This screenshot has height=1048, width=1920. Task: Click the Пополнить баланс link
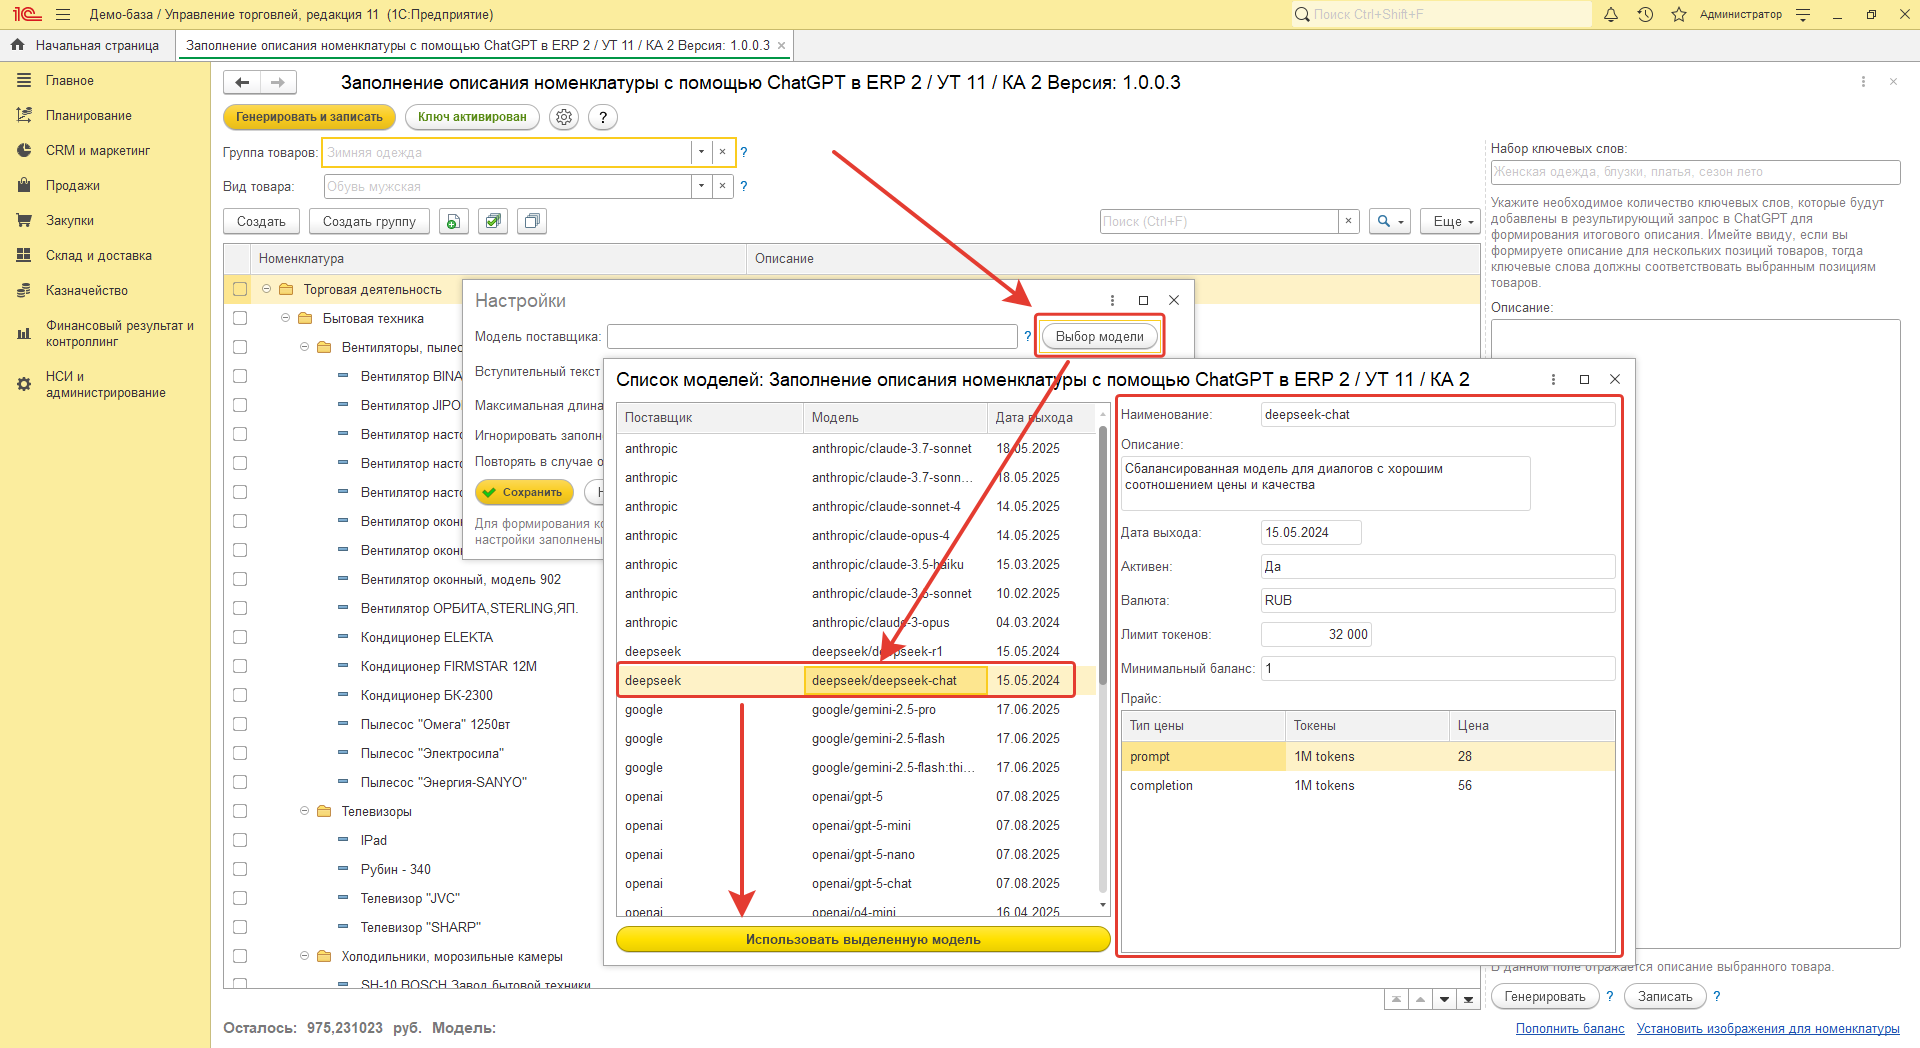tap(1569, 1028)
